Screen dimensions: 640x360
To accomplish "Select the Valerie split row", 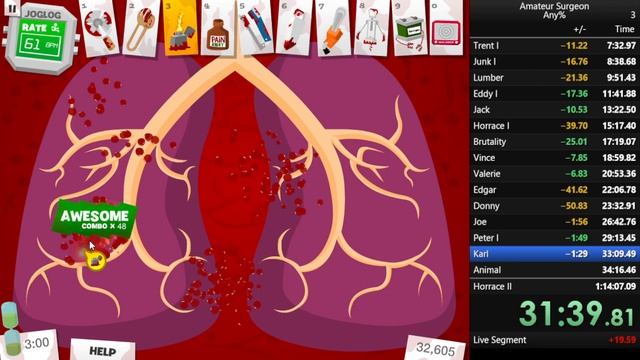I will (x=555, y=173).
